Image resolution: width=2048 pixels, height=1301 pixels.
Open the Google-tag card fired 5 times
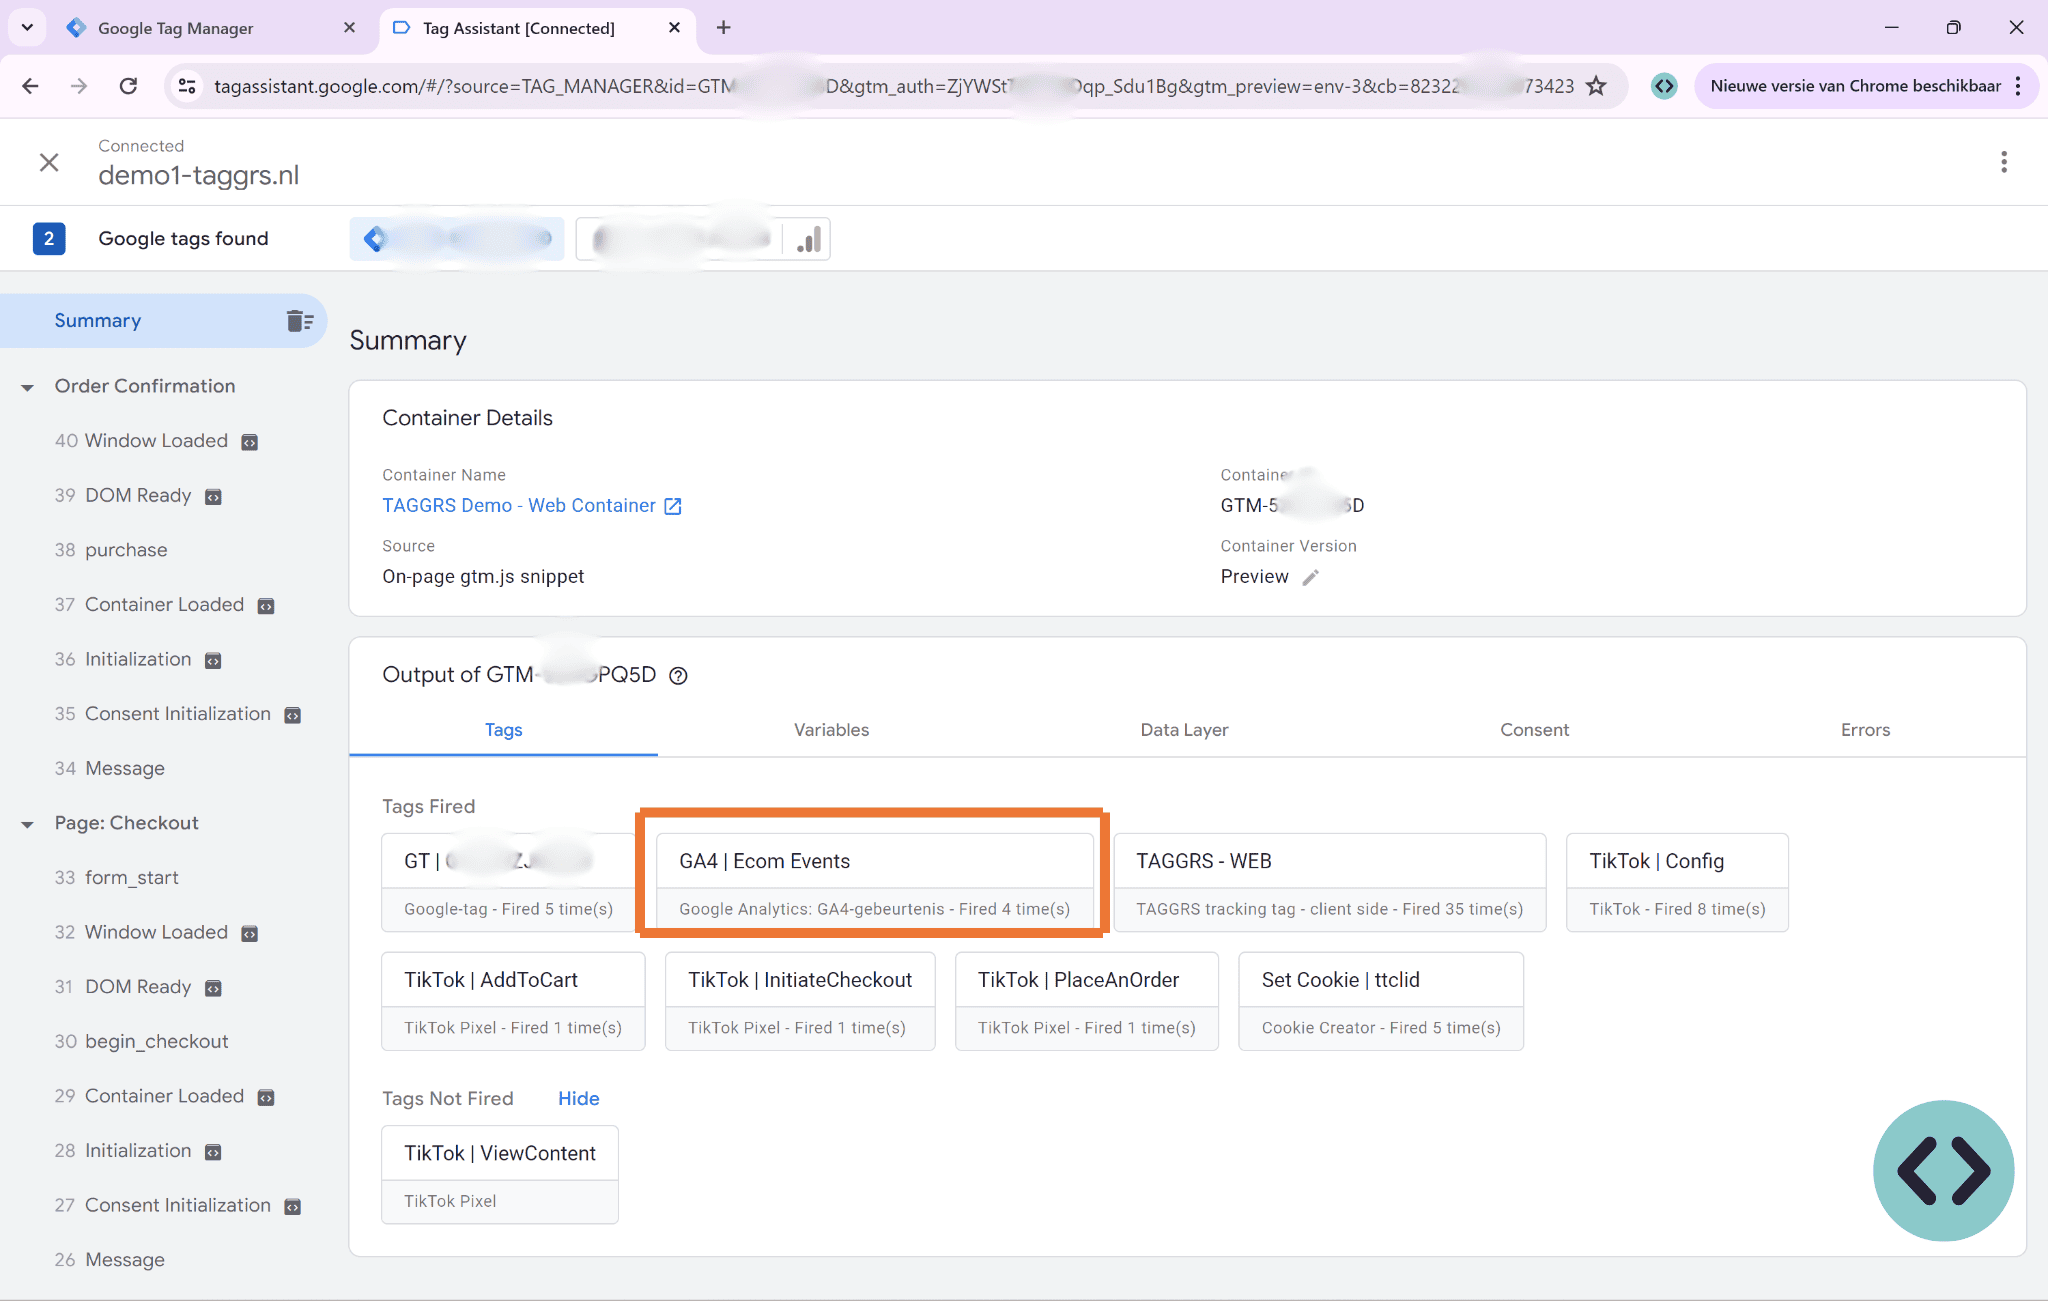508,883
